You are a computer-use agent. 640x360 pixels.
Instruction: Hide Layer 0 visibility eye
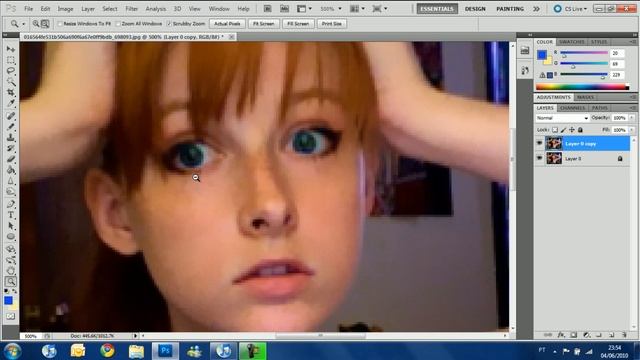[x=539, y=158]
